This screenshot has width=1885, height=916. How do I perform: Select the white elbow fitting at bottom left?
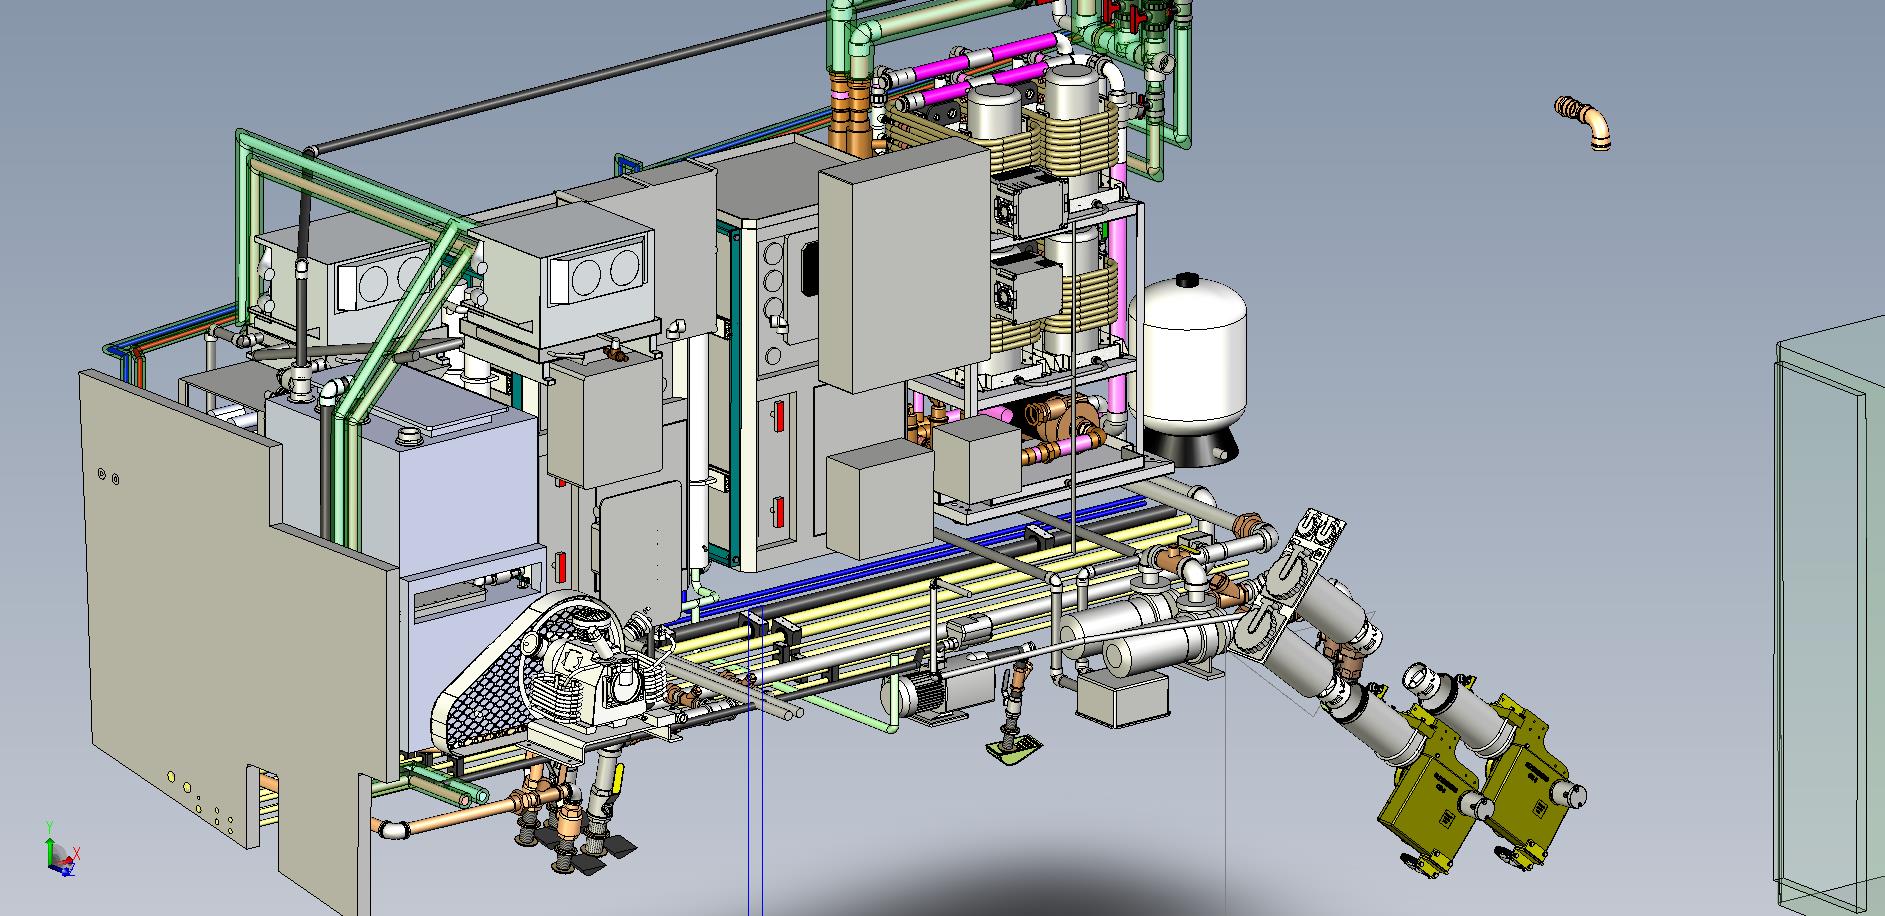tap(392, 828)
